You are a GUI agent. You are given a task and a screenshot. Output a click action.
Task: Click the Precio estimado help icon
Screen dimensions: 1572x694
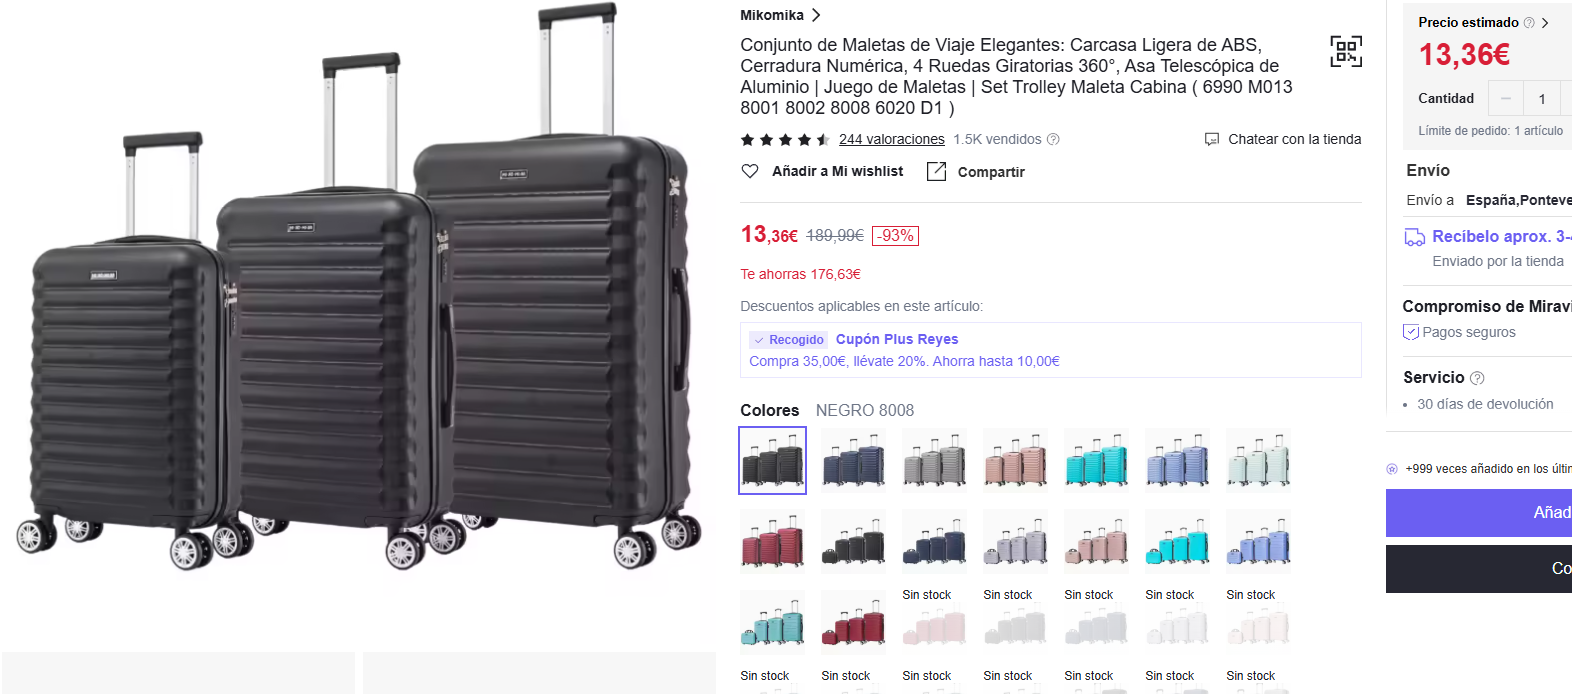tap(1529, 22)
